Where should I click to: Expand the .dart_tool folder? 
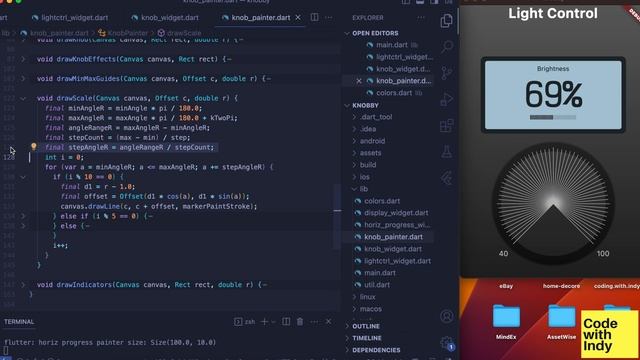point(376,117)
